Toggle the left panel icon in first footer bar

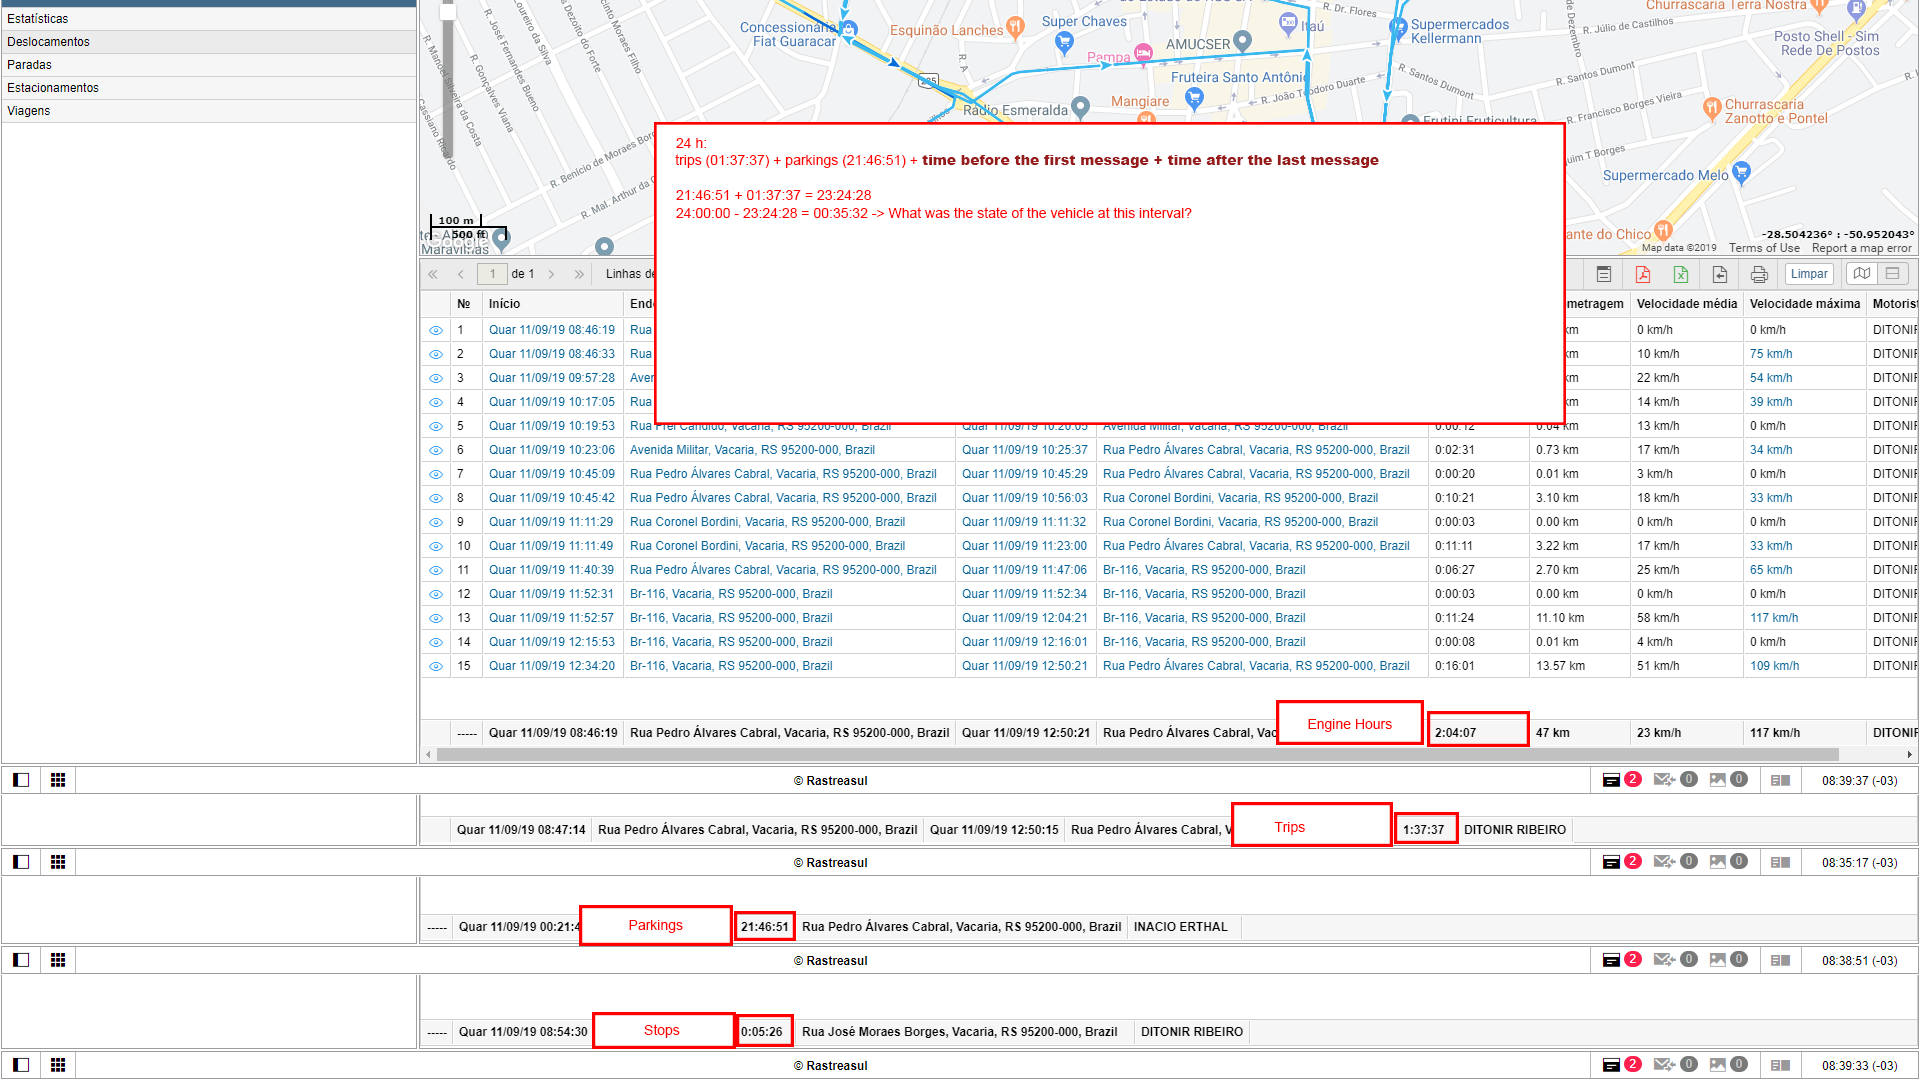tap(21, 780)
